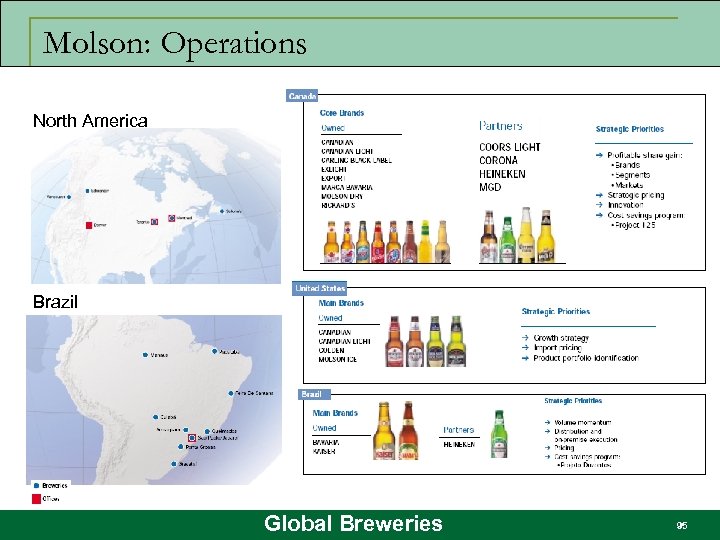Click slide page number 95
This screenshot has height=540, width=720.
coord(681,525)
